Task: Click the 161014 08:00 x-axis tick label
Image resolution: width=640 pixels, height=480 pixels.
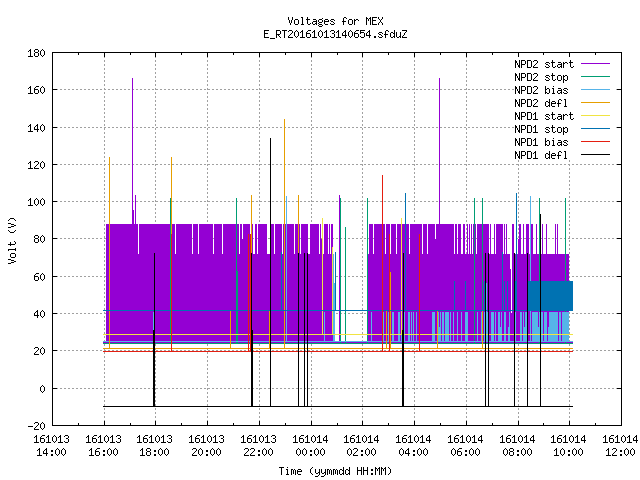Action: pyautogui.click(x=518, y=446)
